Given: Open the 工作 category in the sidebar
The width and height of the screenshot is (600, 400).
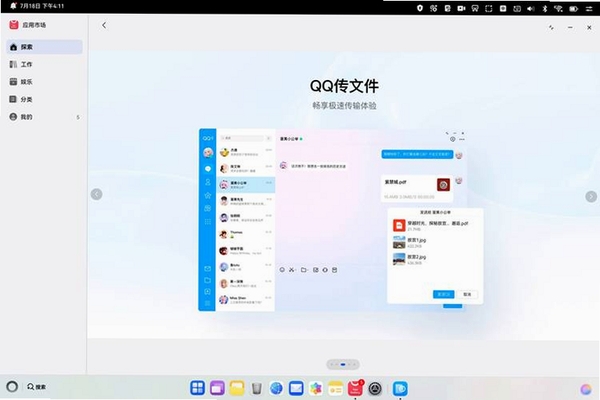Looking at the screenshot, I should (44, 64).
